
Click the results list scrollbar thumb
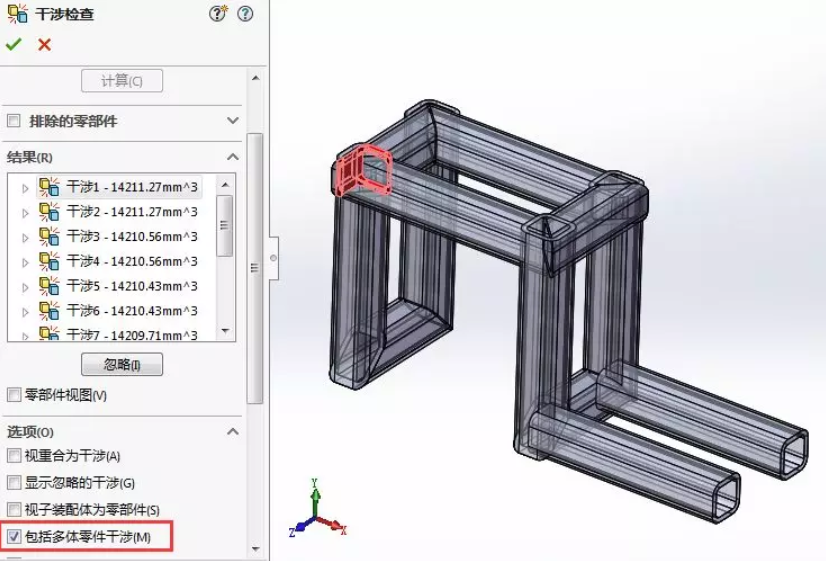coord(225,226)
